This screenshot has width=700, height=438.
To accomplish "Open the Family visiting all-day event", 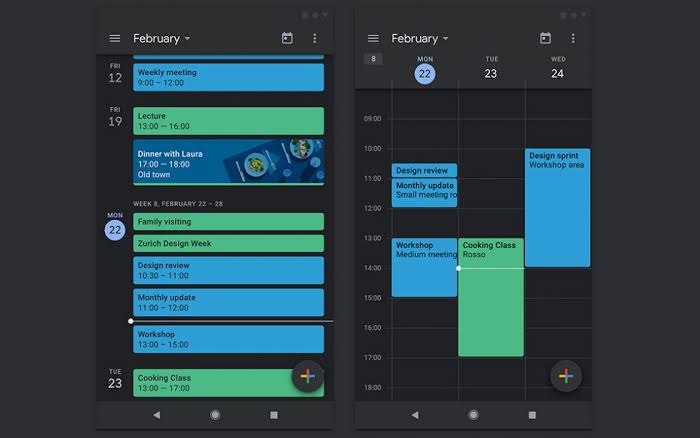I will [x=229, y=221].
